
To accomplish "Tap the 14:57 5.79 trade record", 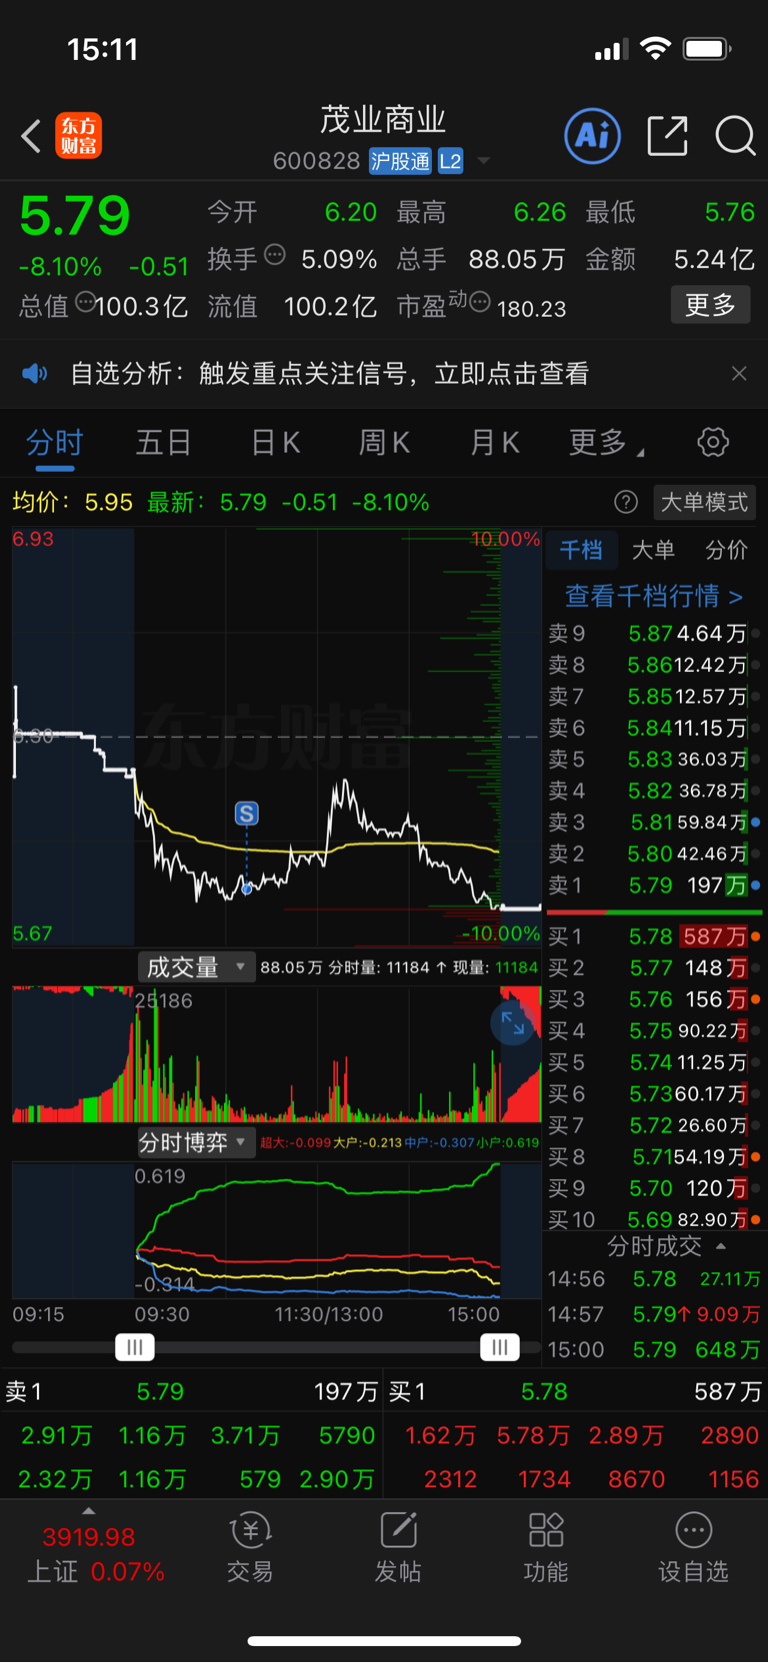I will (x=654, y=1315).
